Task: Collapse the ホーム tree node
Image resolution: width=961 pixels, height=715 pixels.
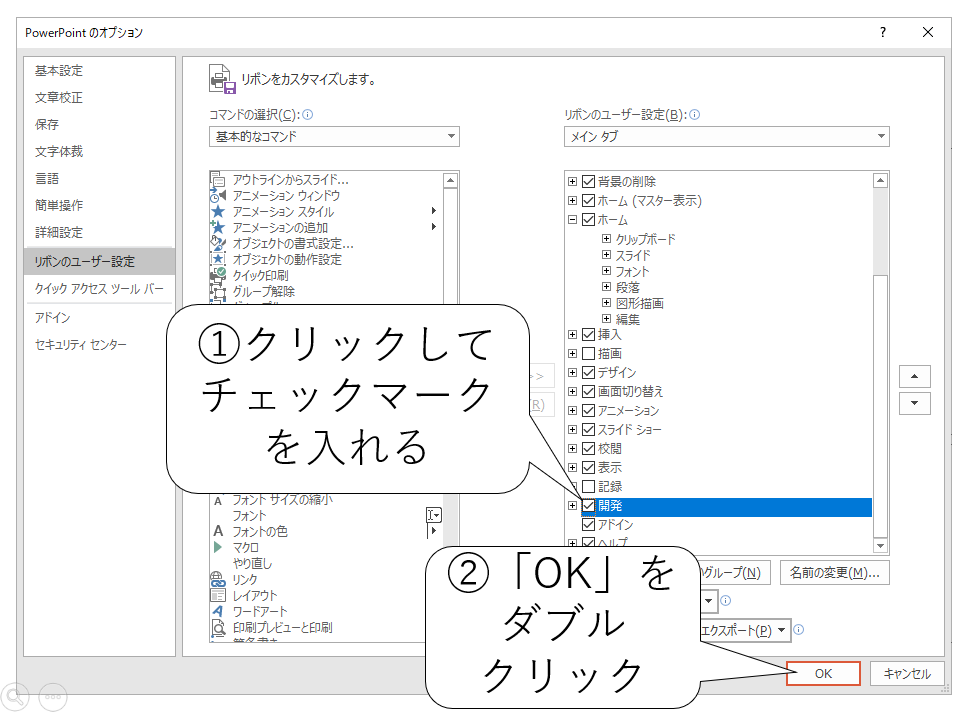Action: (572, 219)
